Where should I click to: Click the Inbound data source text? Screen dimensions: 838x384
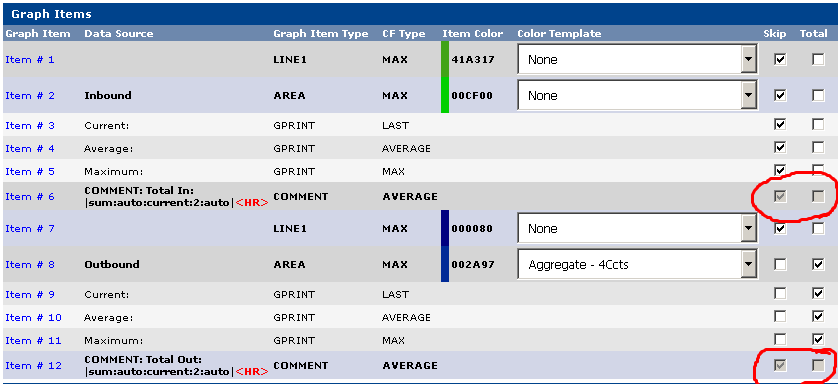click(107, 96)
